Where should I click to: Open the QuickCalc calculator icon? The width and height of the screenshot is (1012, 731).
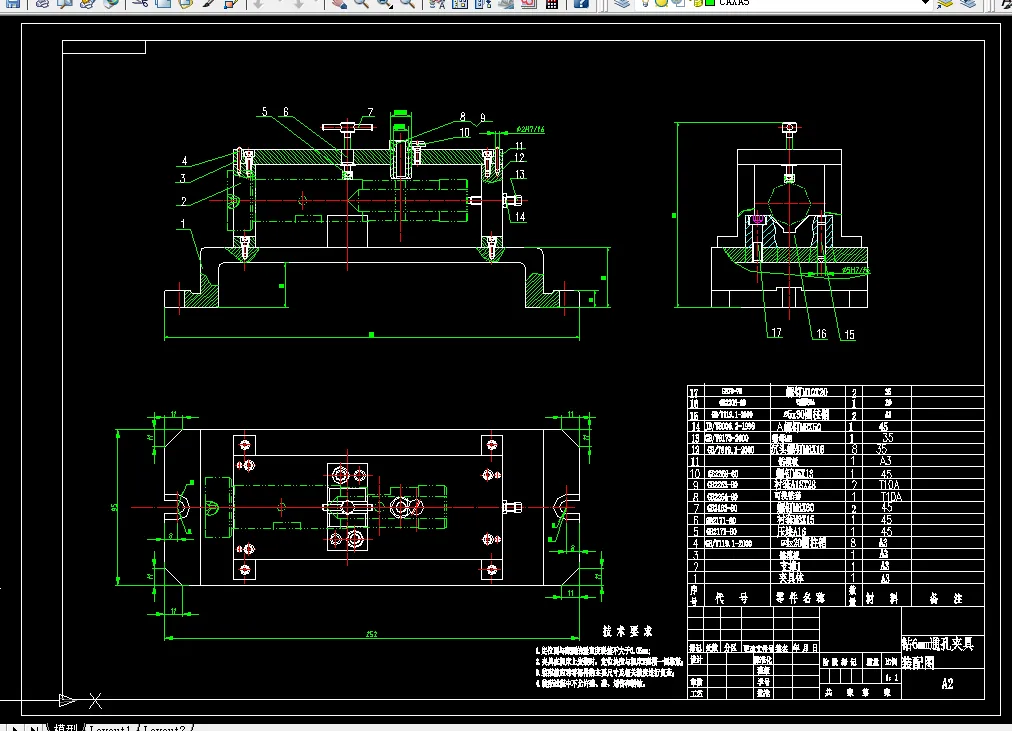point(552,3)
